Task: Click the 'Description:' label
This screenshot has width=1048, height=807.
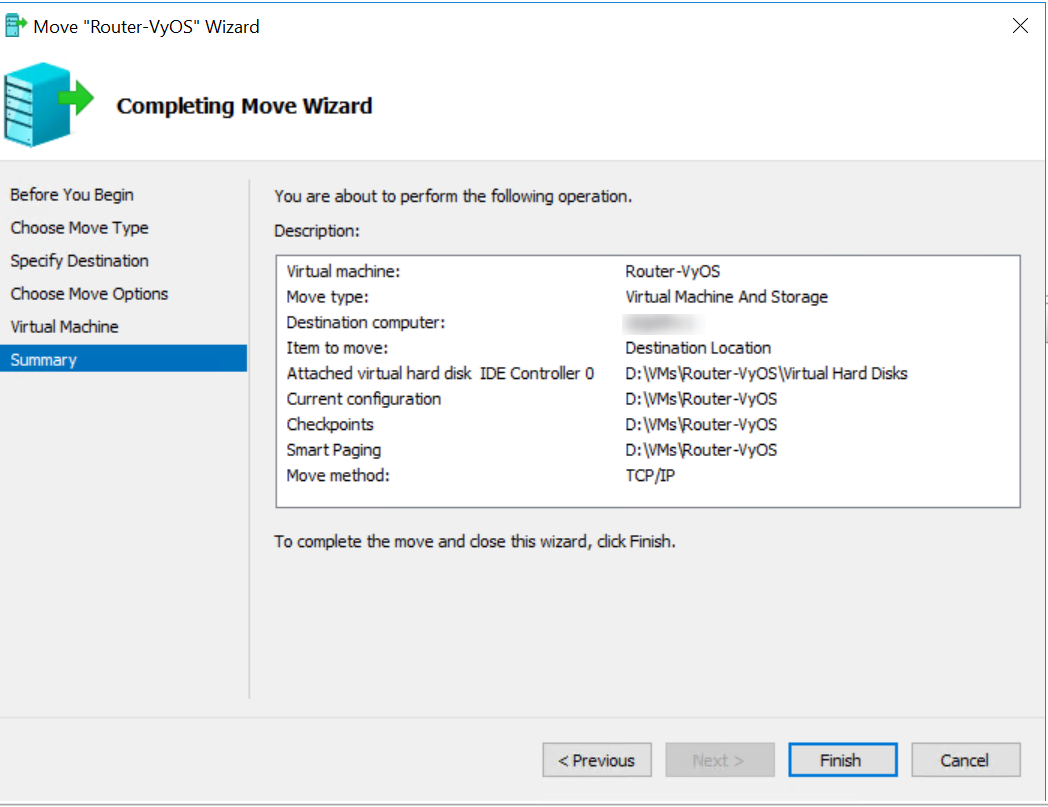Action: (x=316, y=231)
